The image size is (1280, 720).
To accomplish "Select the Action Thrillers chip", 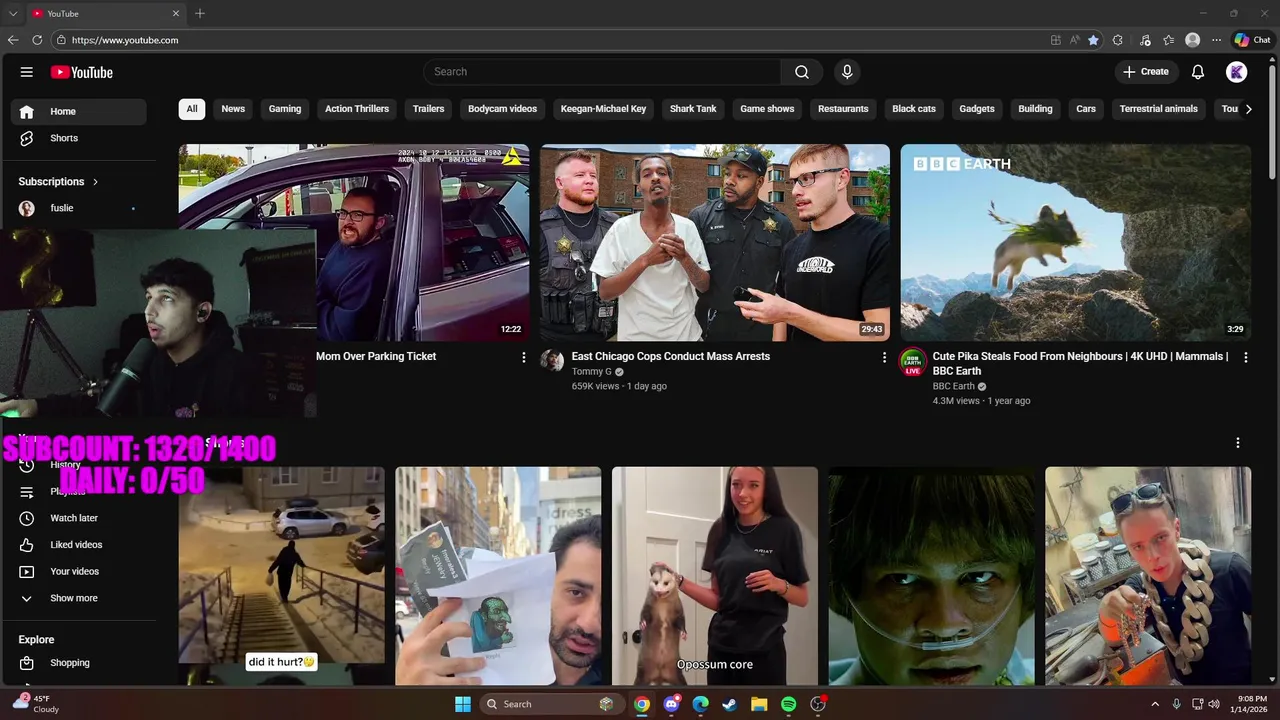I will coord(357,109).
